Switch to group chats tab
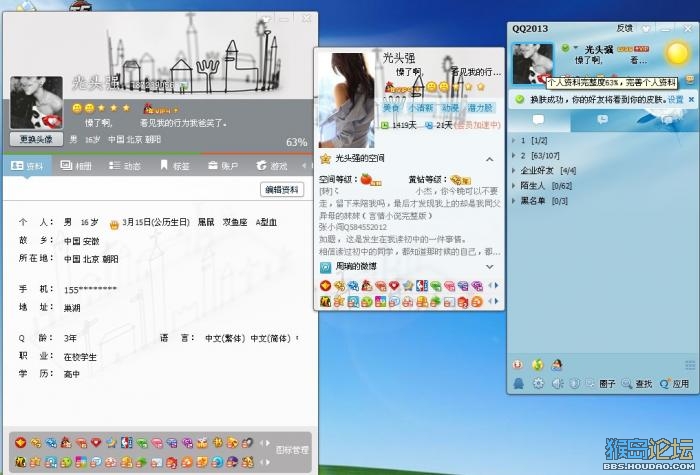 coord(667,120)
